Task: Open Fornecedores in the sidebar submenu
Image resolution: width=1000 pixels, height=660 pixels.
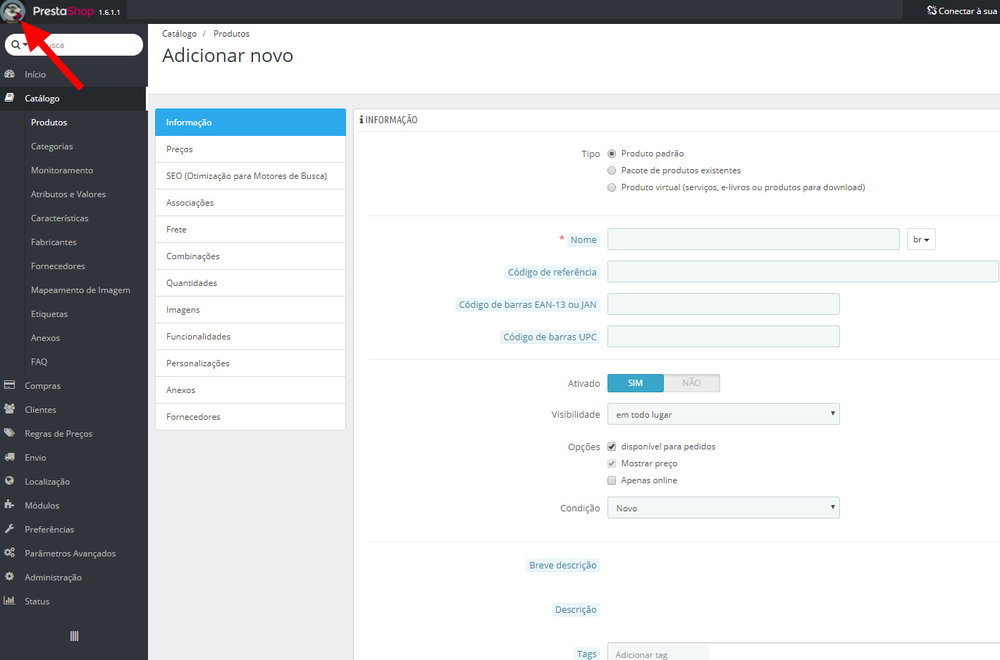Action: click(x=57, y=266)
